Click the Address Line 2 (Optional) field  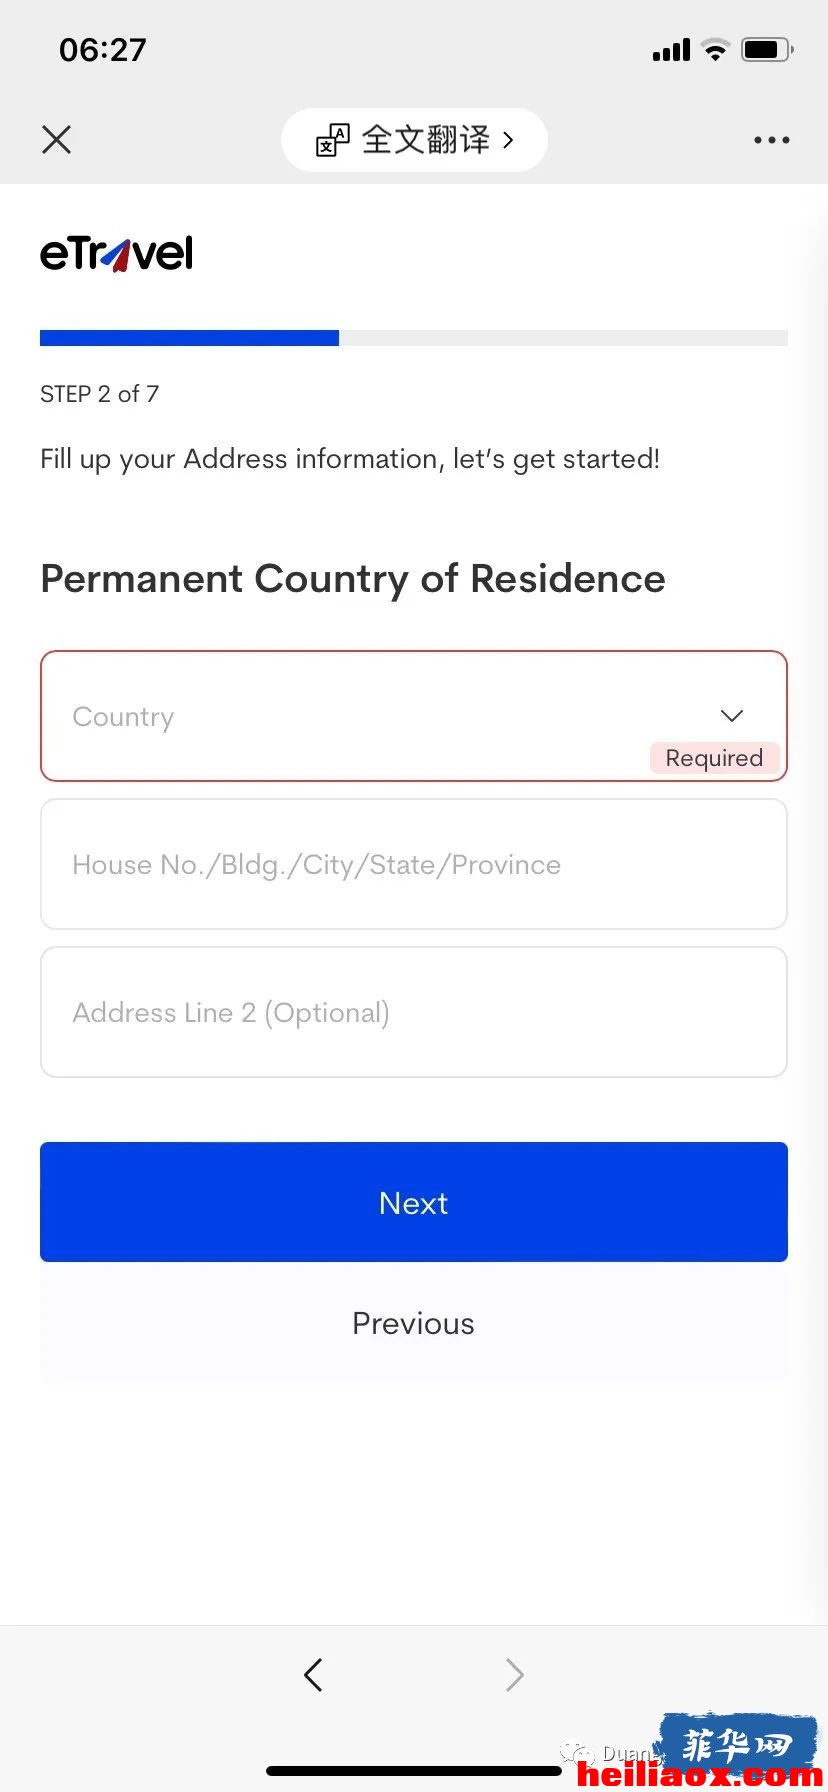click(414, 1012)
